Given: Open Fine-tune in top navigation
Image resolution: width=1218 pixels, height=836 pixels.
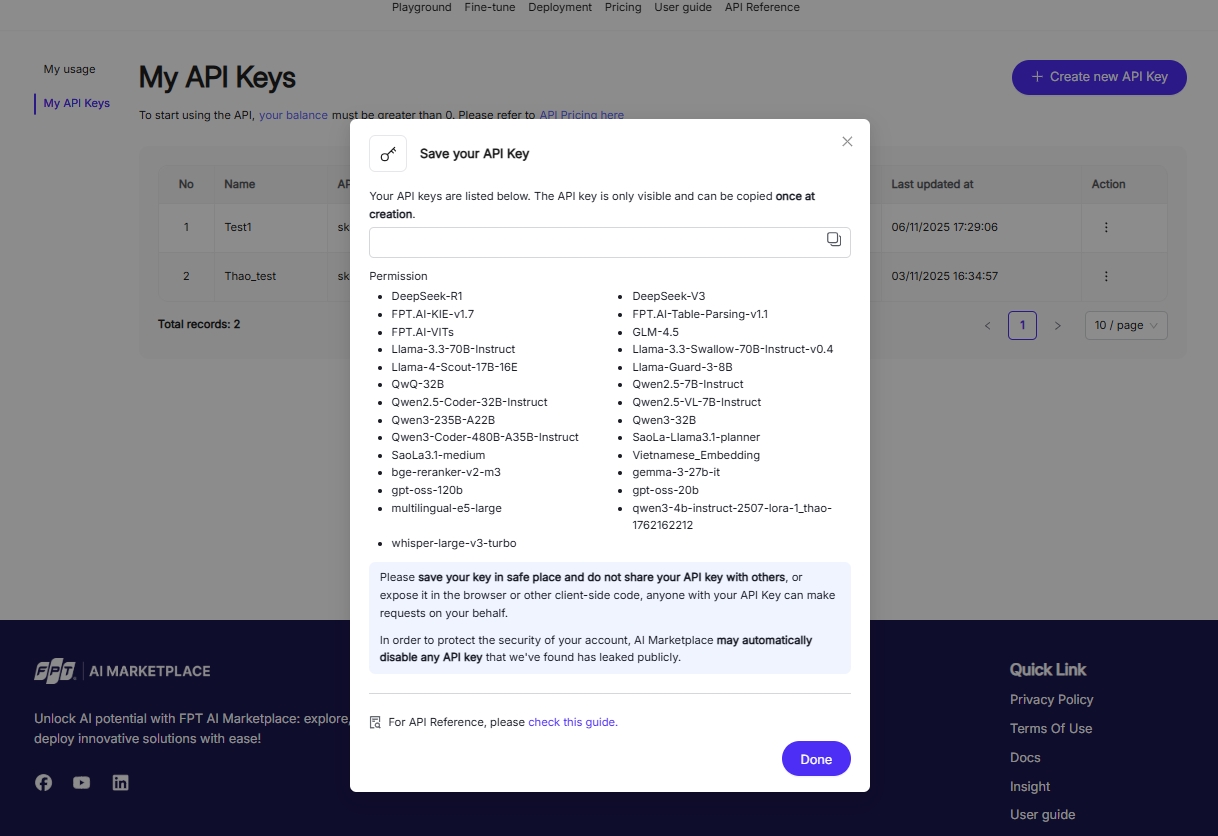Looking at the screenshot, I should click(x=490, y=7).
